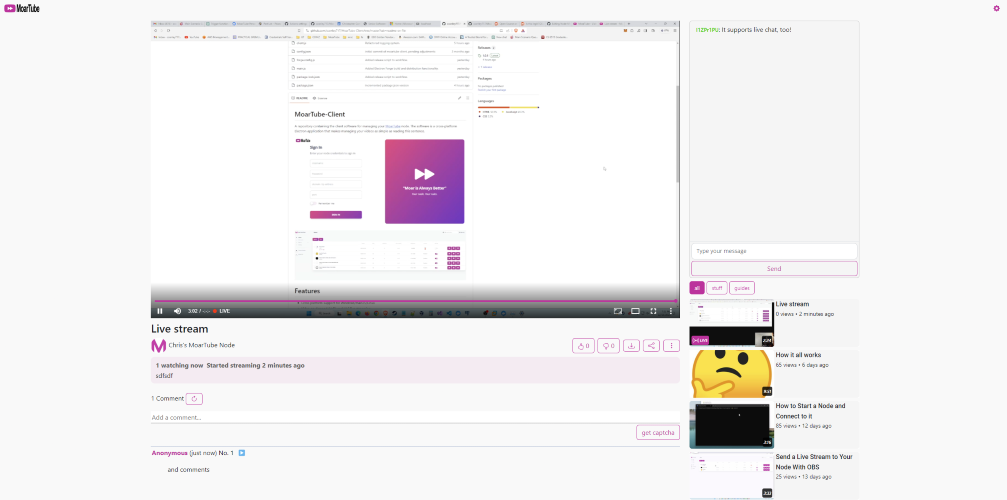Click the 'and comments' comment text
Image resolution: width=1007 pixels, height=500 pixels.
point(188,470)
